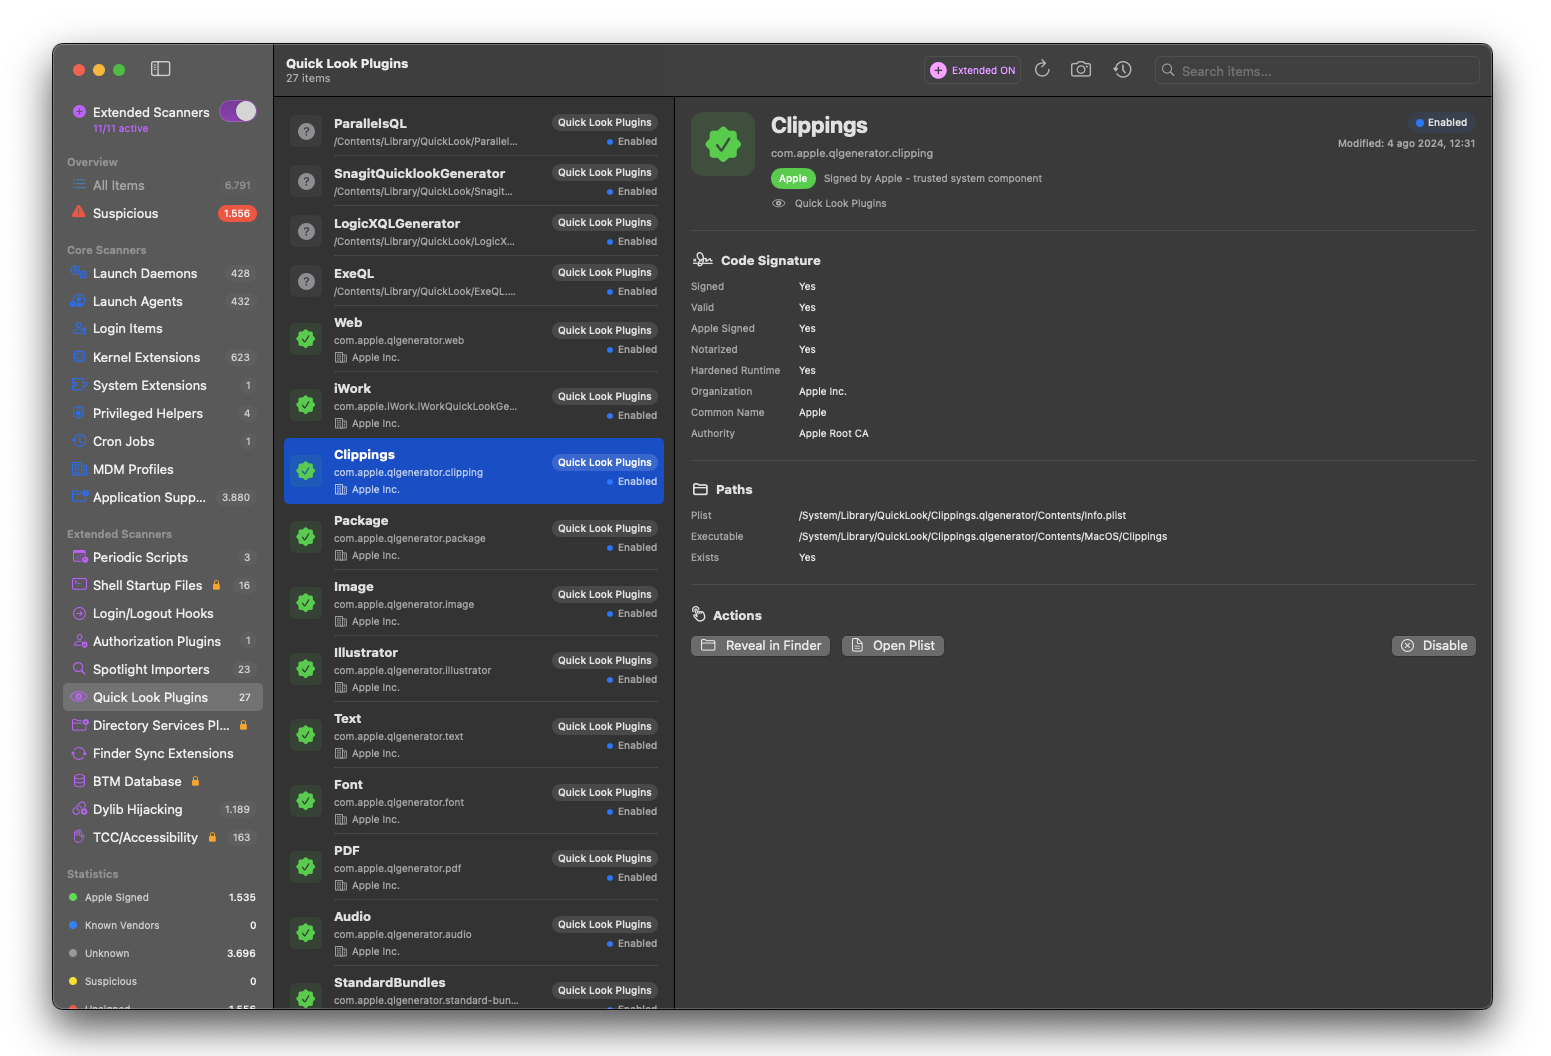The image size is (1551, 1056).
Task: Click the large Clippings verified badge in details
Action: pyautogui.click(x=723, y=144)
